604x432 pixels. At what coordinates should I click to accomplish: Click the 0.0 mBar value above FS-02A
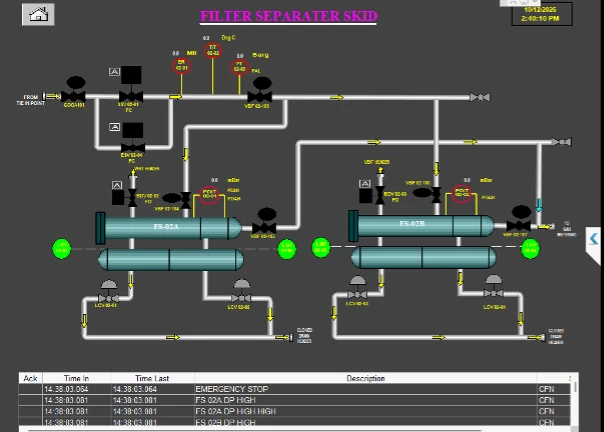pos(215,180)
